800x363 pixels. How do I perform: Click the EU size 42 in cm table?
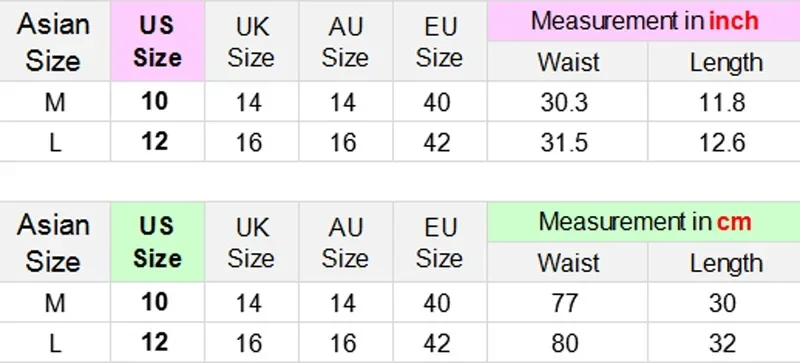[437, 344]
